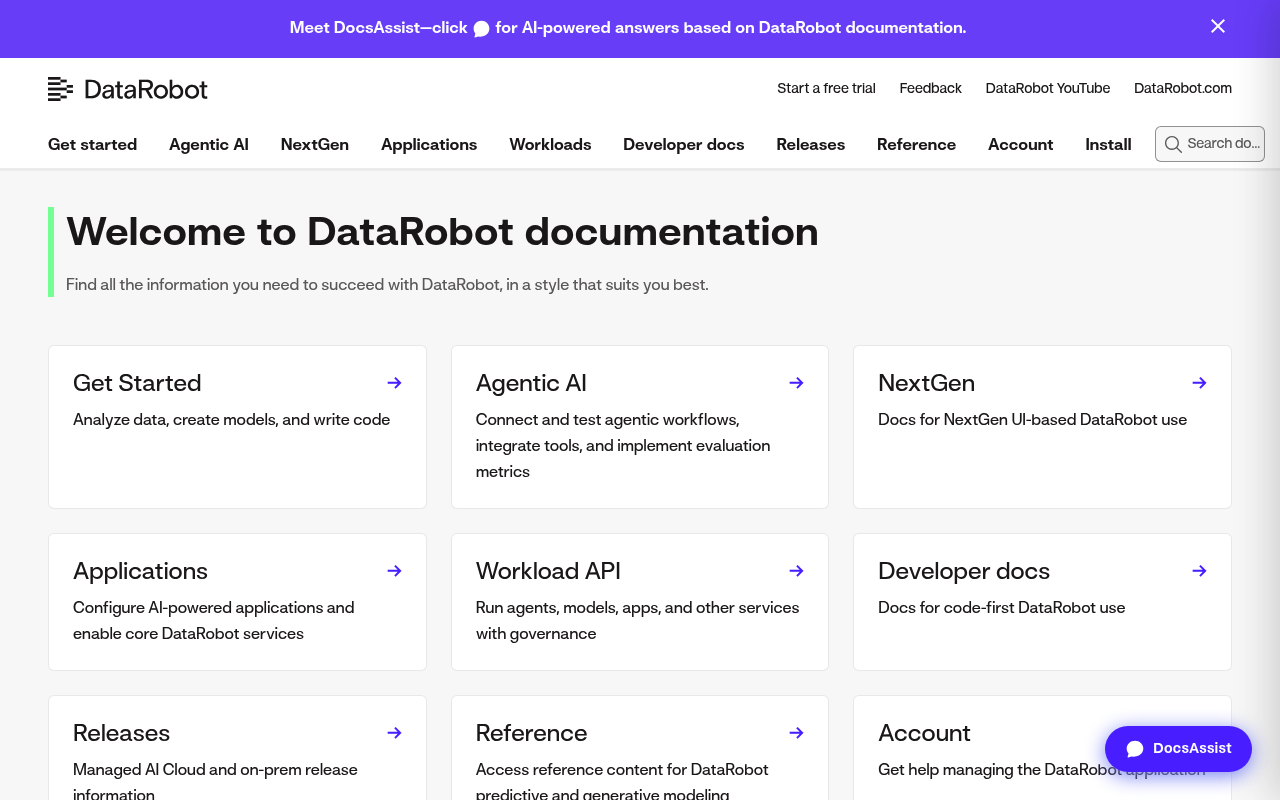This screenshot has width=1280, height=800.
Task: Open the DocsAssist chat button
Action: click(1178, 749)
